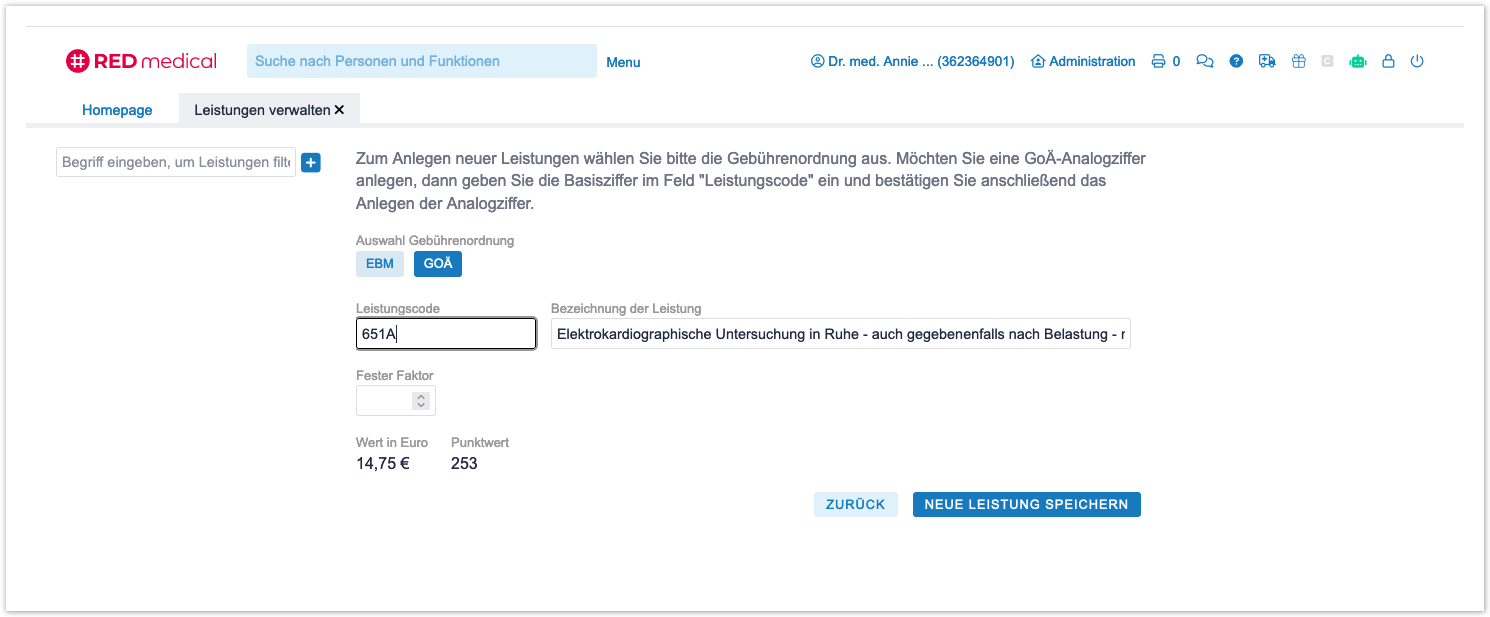Click the Fester Faktor stepper arrows
The image size is (1490, 617).
421,400
